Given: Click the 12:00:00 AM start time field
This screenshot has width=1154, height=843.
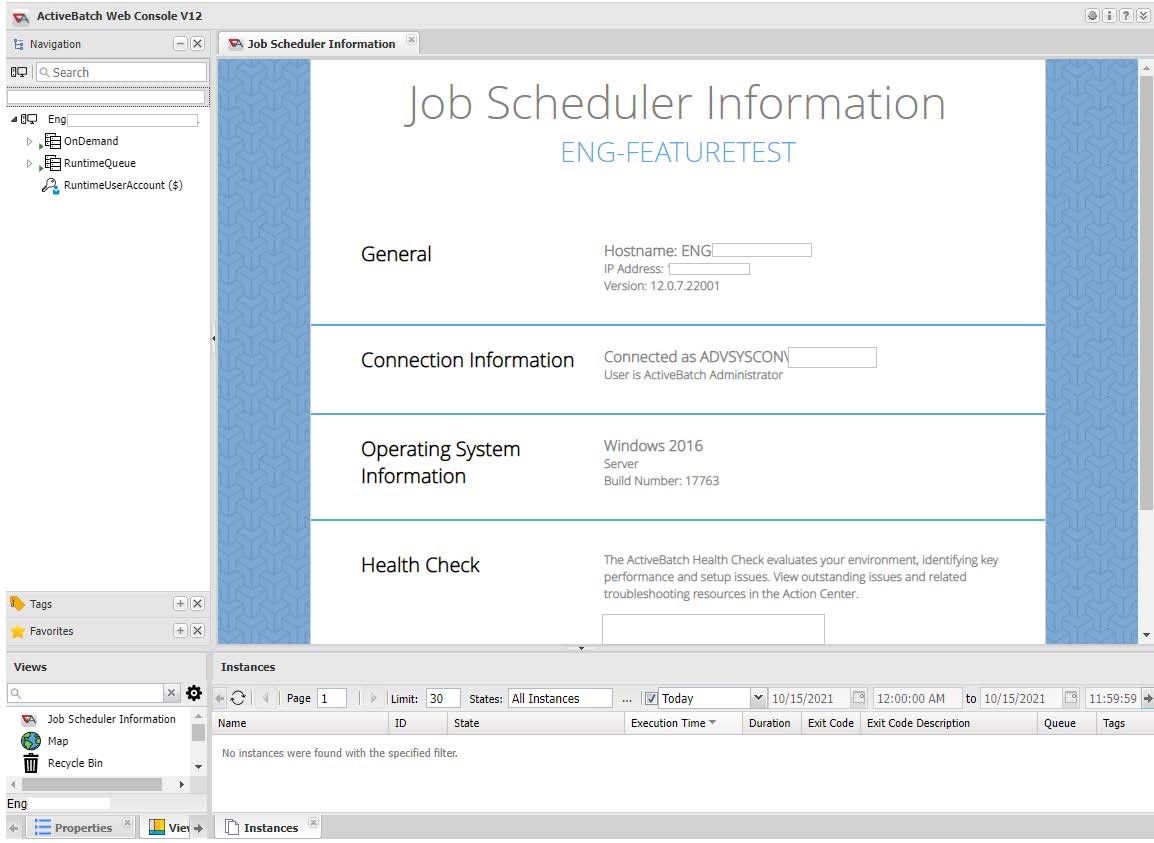Looking at the screenshot, I should tap(917, 698).
